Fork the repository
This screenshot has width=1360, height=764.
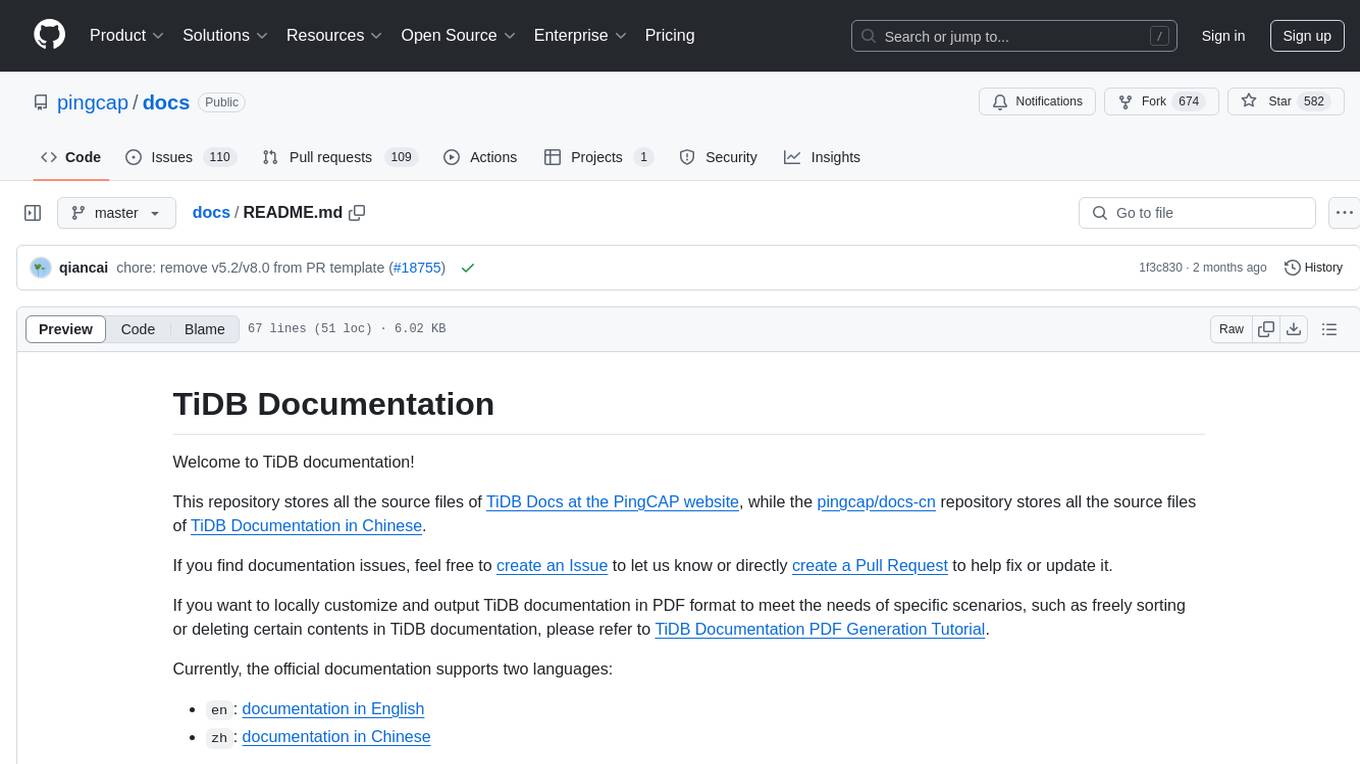1161,102
